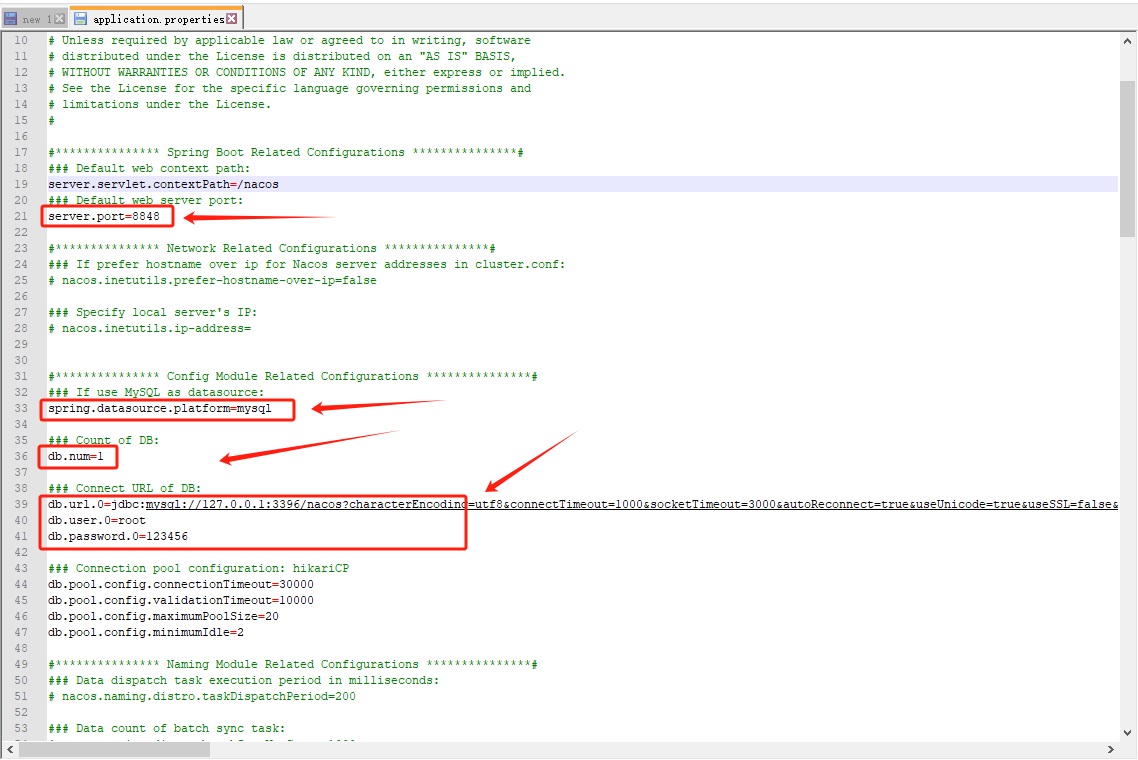Click the commented nacos.inetutils.ip-address= line

(x=150, y=328)
